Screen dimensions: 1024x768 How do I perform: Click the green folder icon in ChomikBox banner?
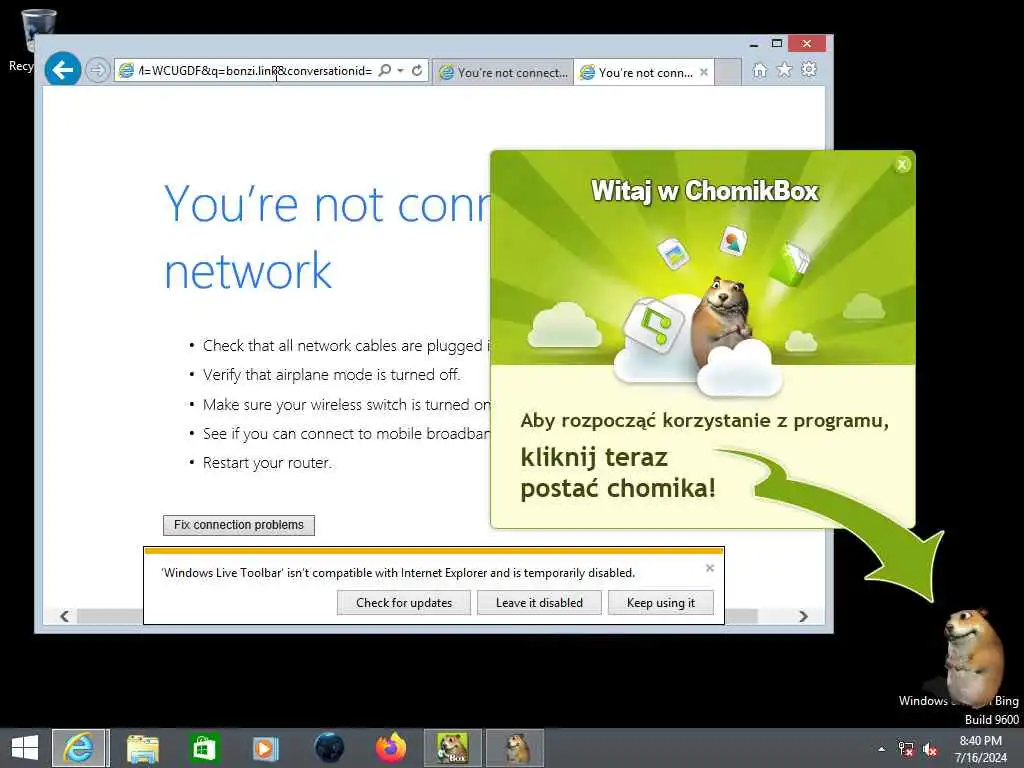pyautogui.click(x=788, y=263)
